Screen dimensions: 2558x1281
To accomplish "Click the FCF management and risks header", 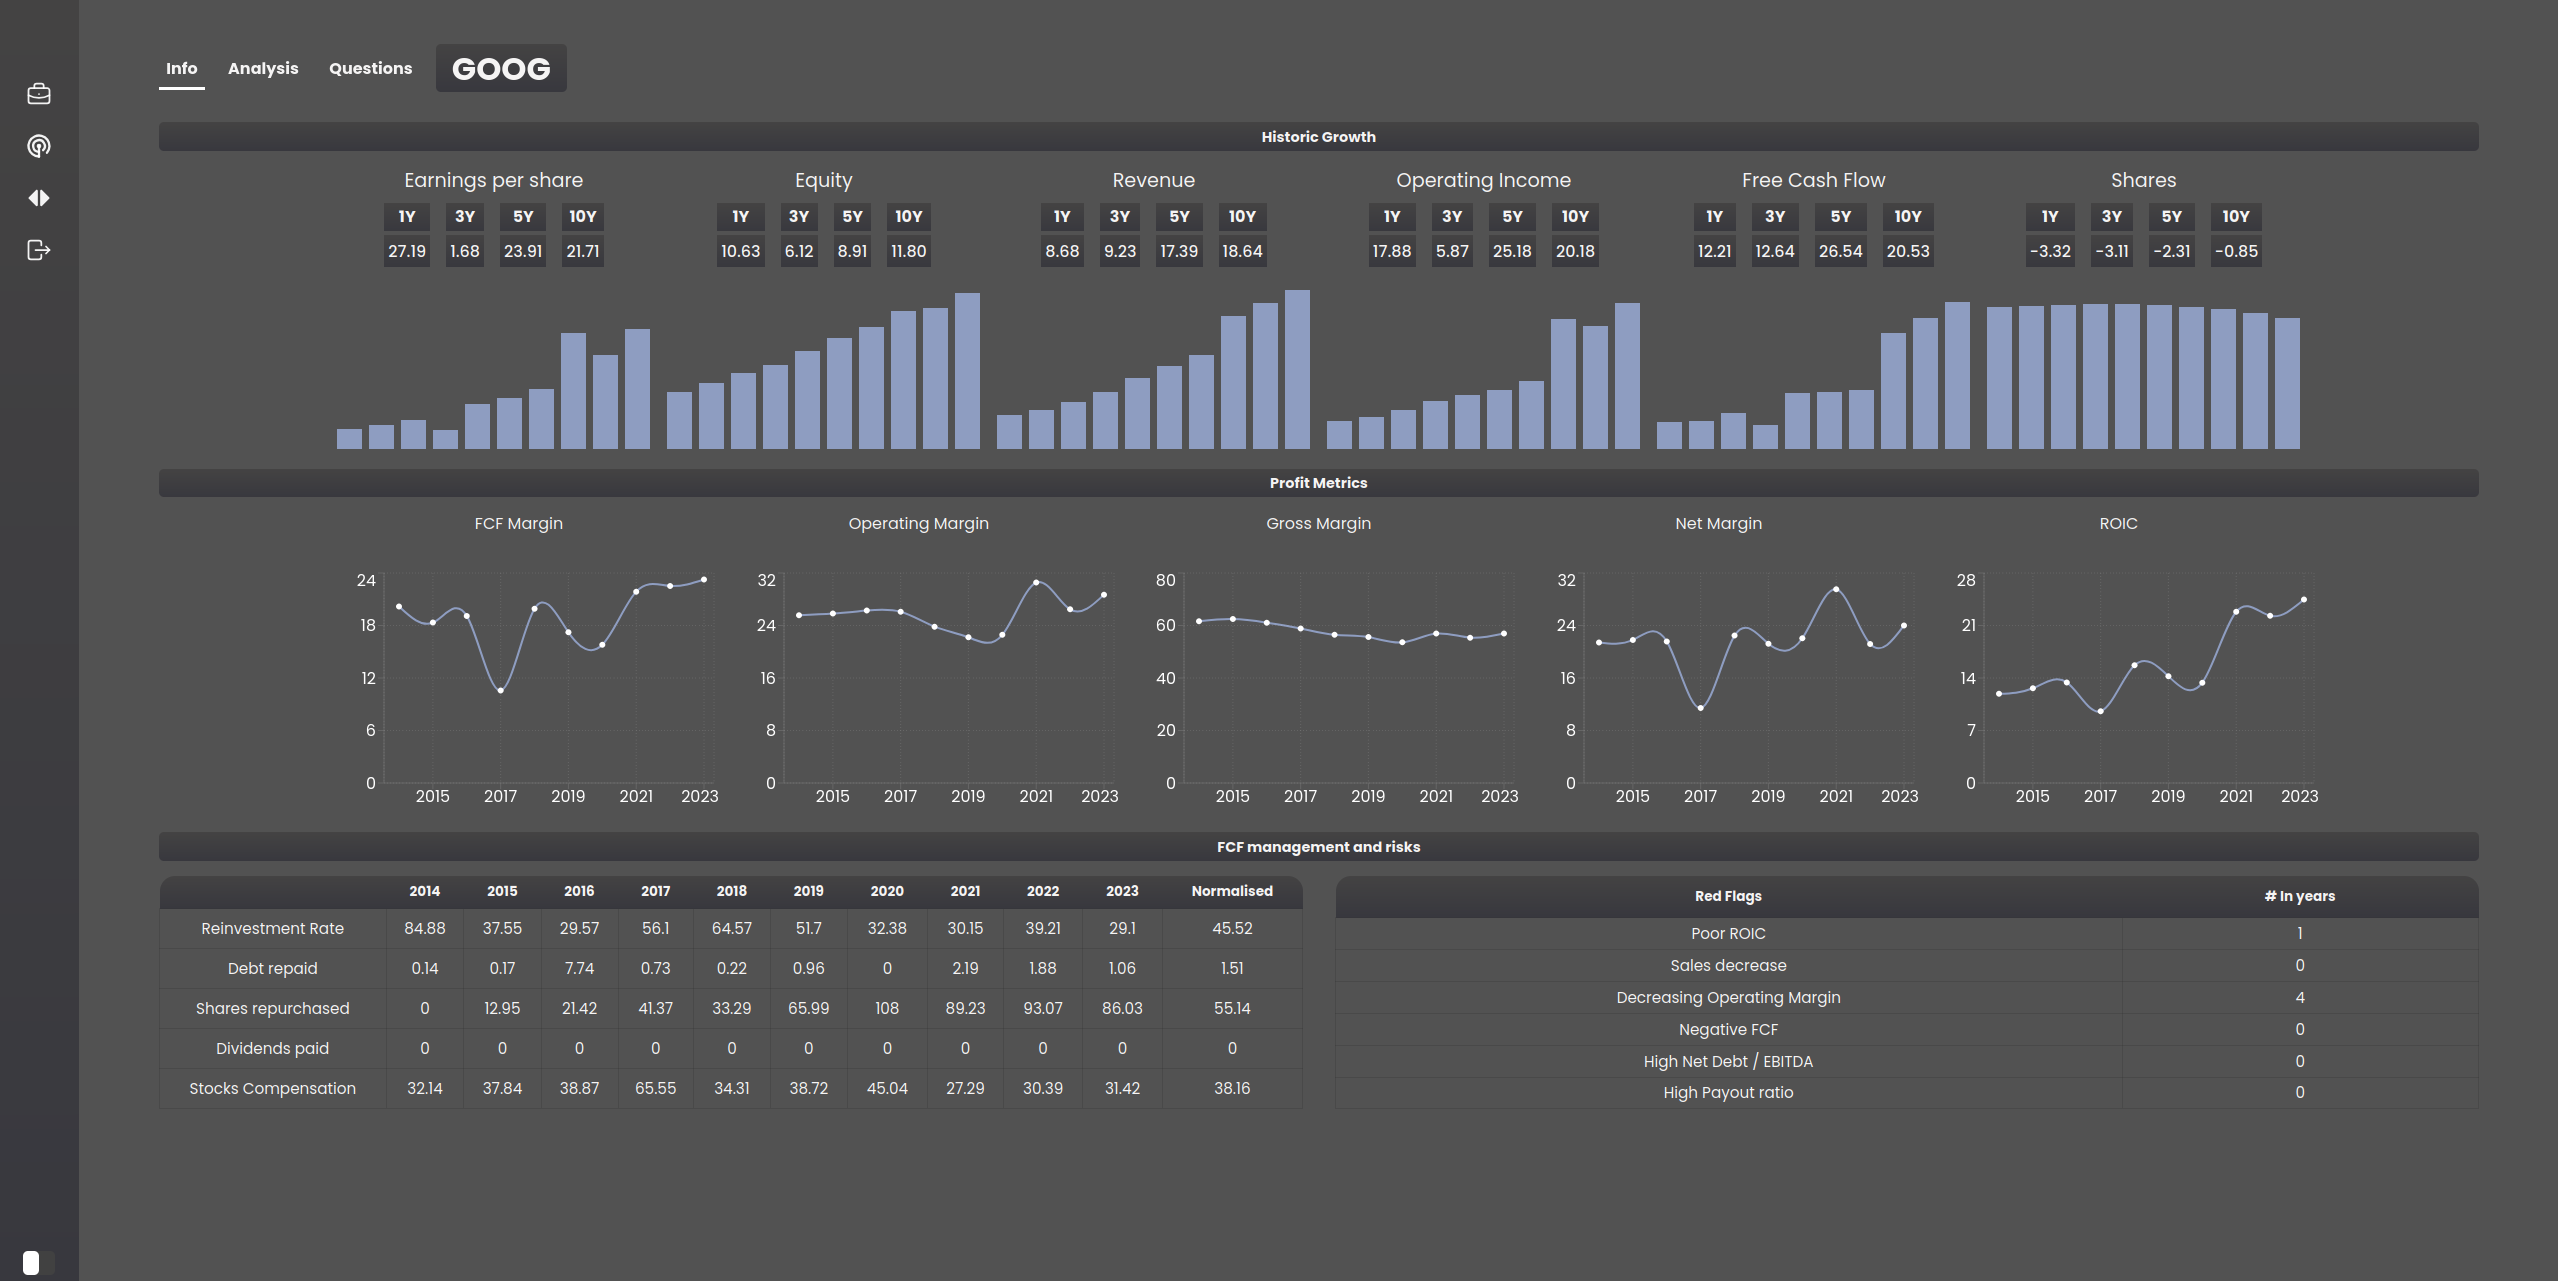I will [1318, 847].
